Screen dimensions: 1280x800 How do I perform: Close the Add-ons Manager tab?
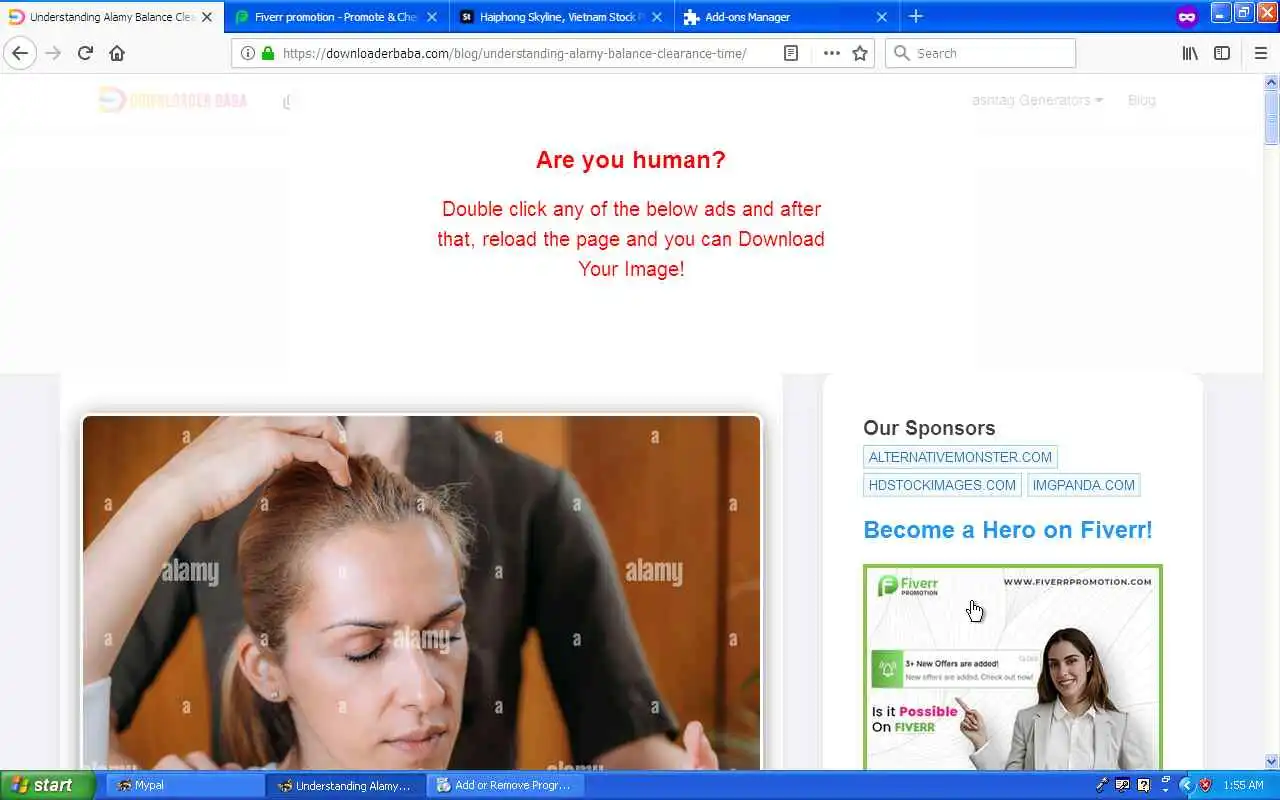[882, 17]
